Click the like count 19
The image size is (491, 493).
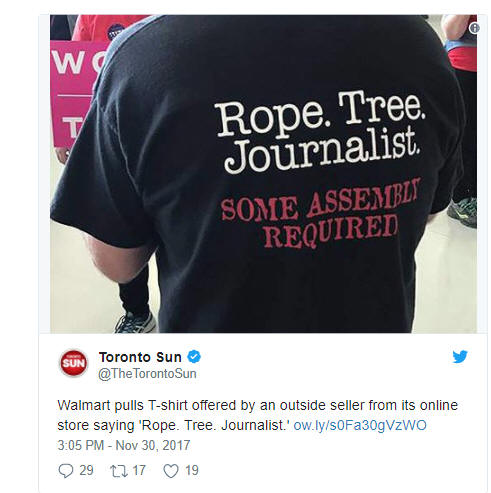192,470
